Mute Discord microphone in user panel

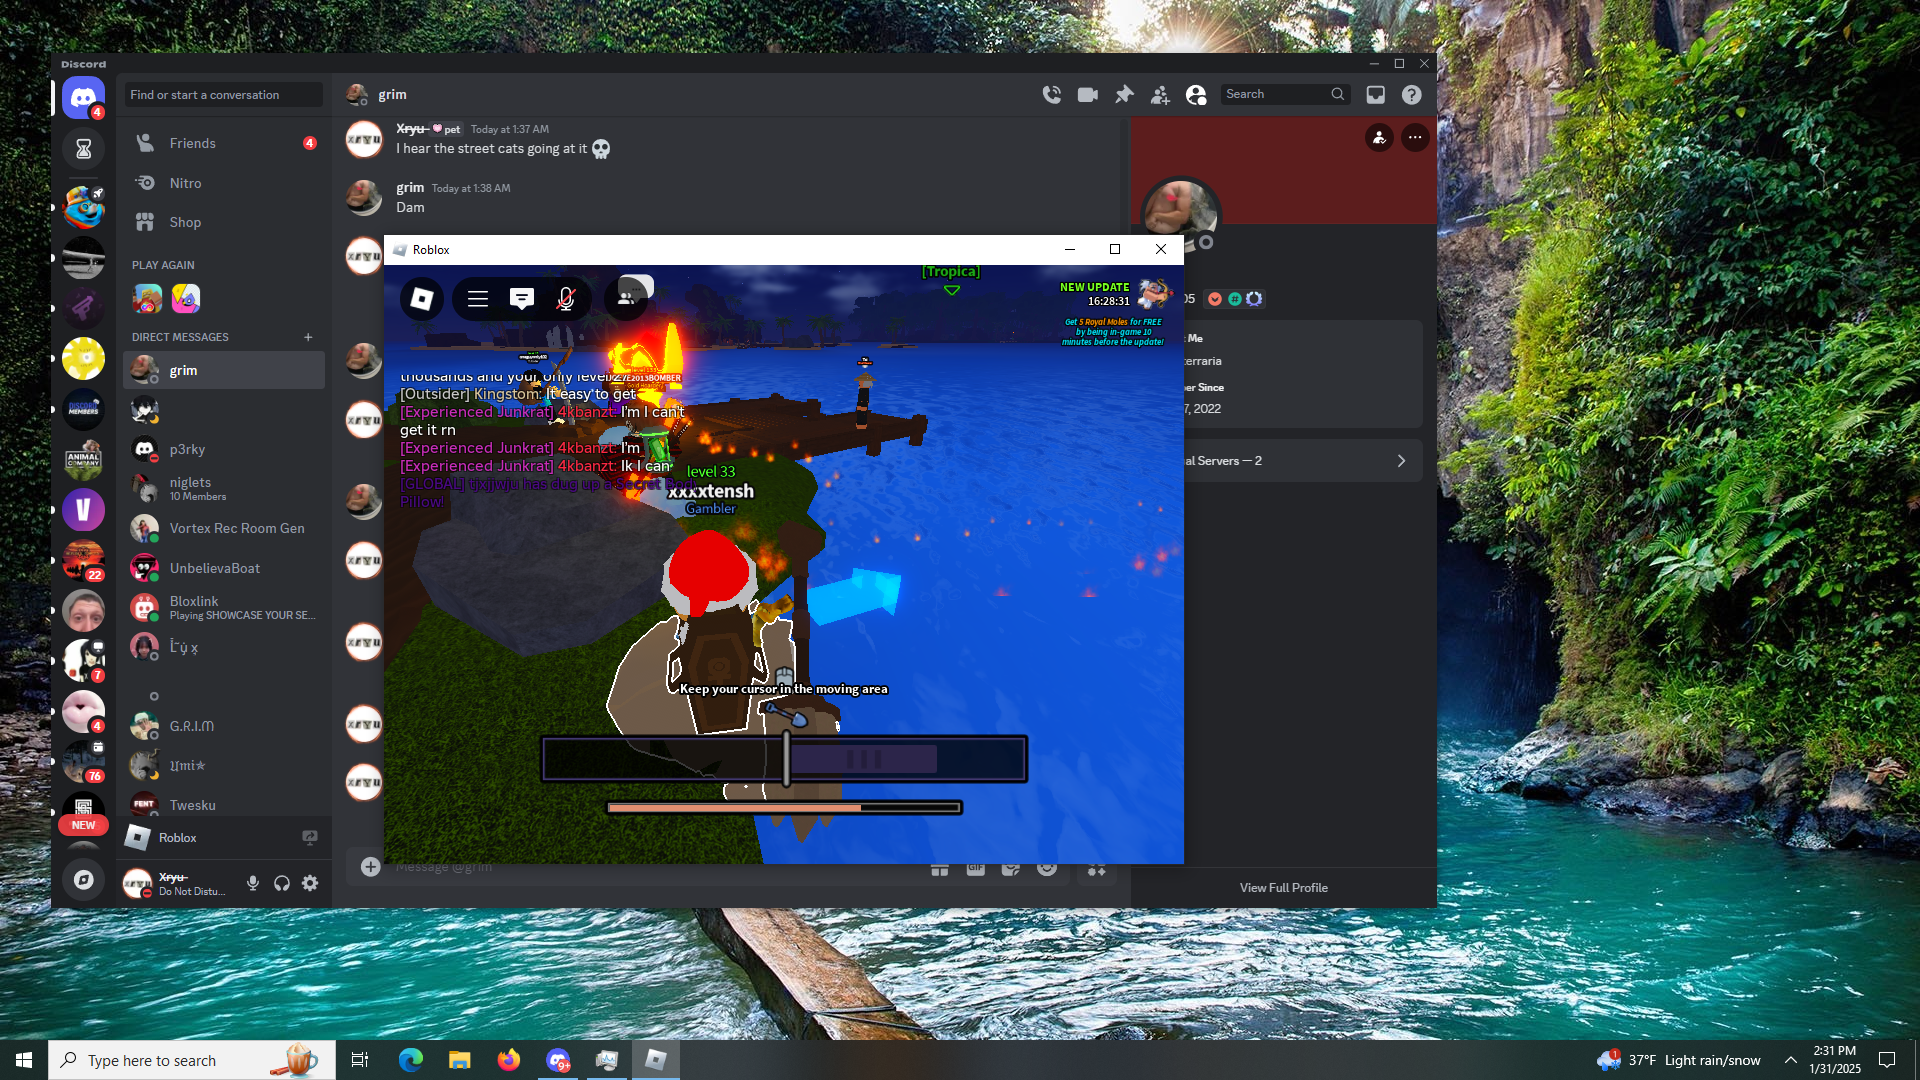click(253, 883)
